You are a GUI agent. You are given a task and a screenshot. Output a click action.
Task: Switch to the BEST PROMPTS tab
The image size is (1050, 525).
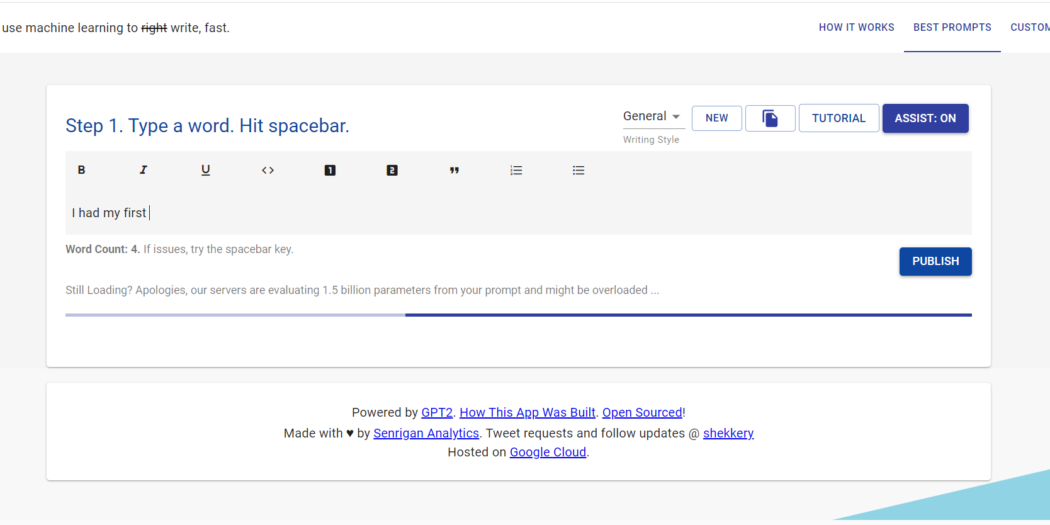tap(952, 27)
